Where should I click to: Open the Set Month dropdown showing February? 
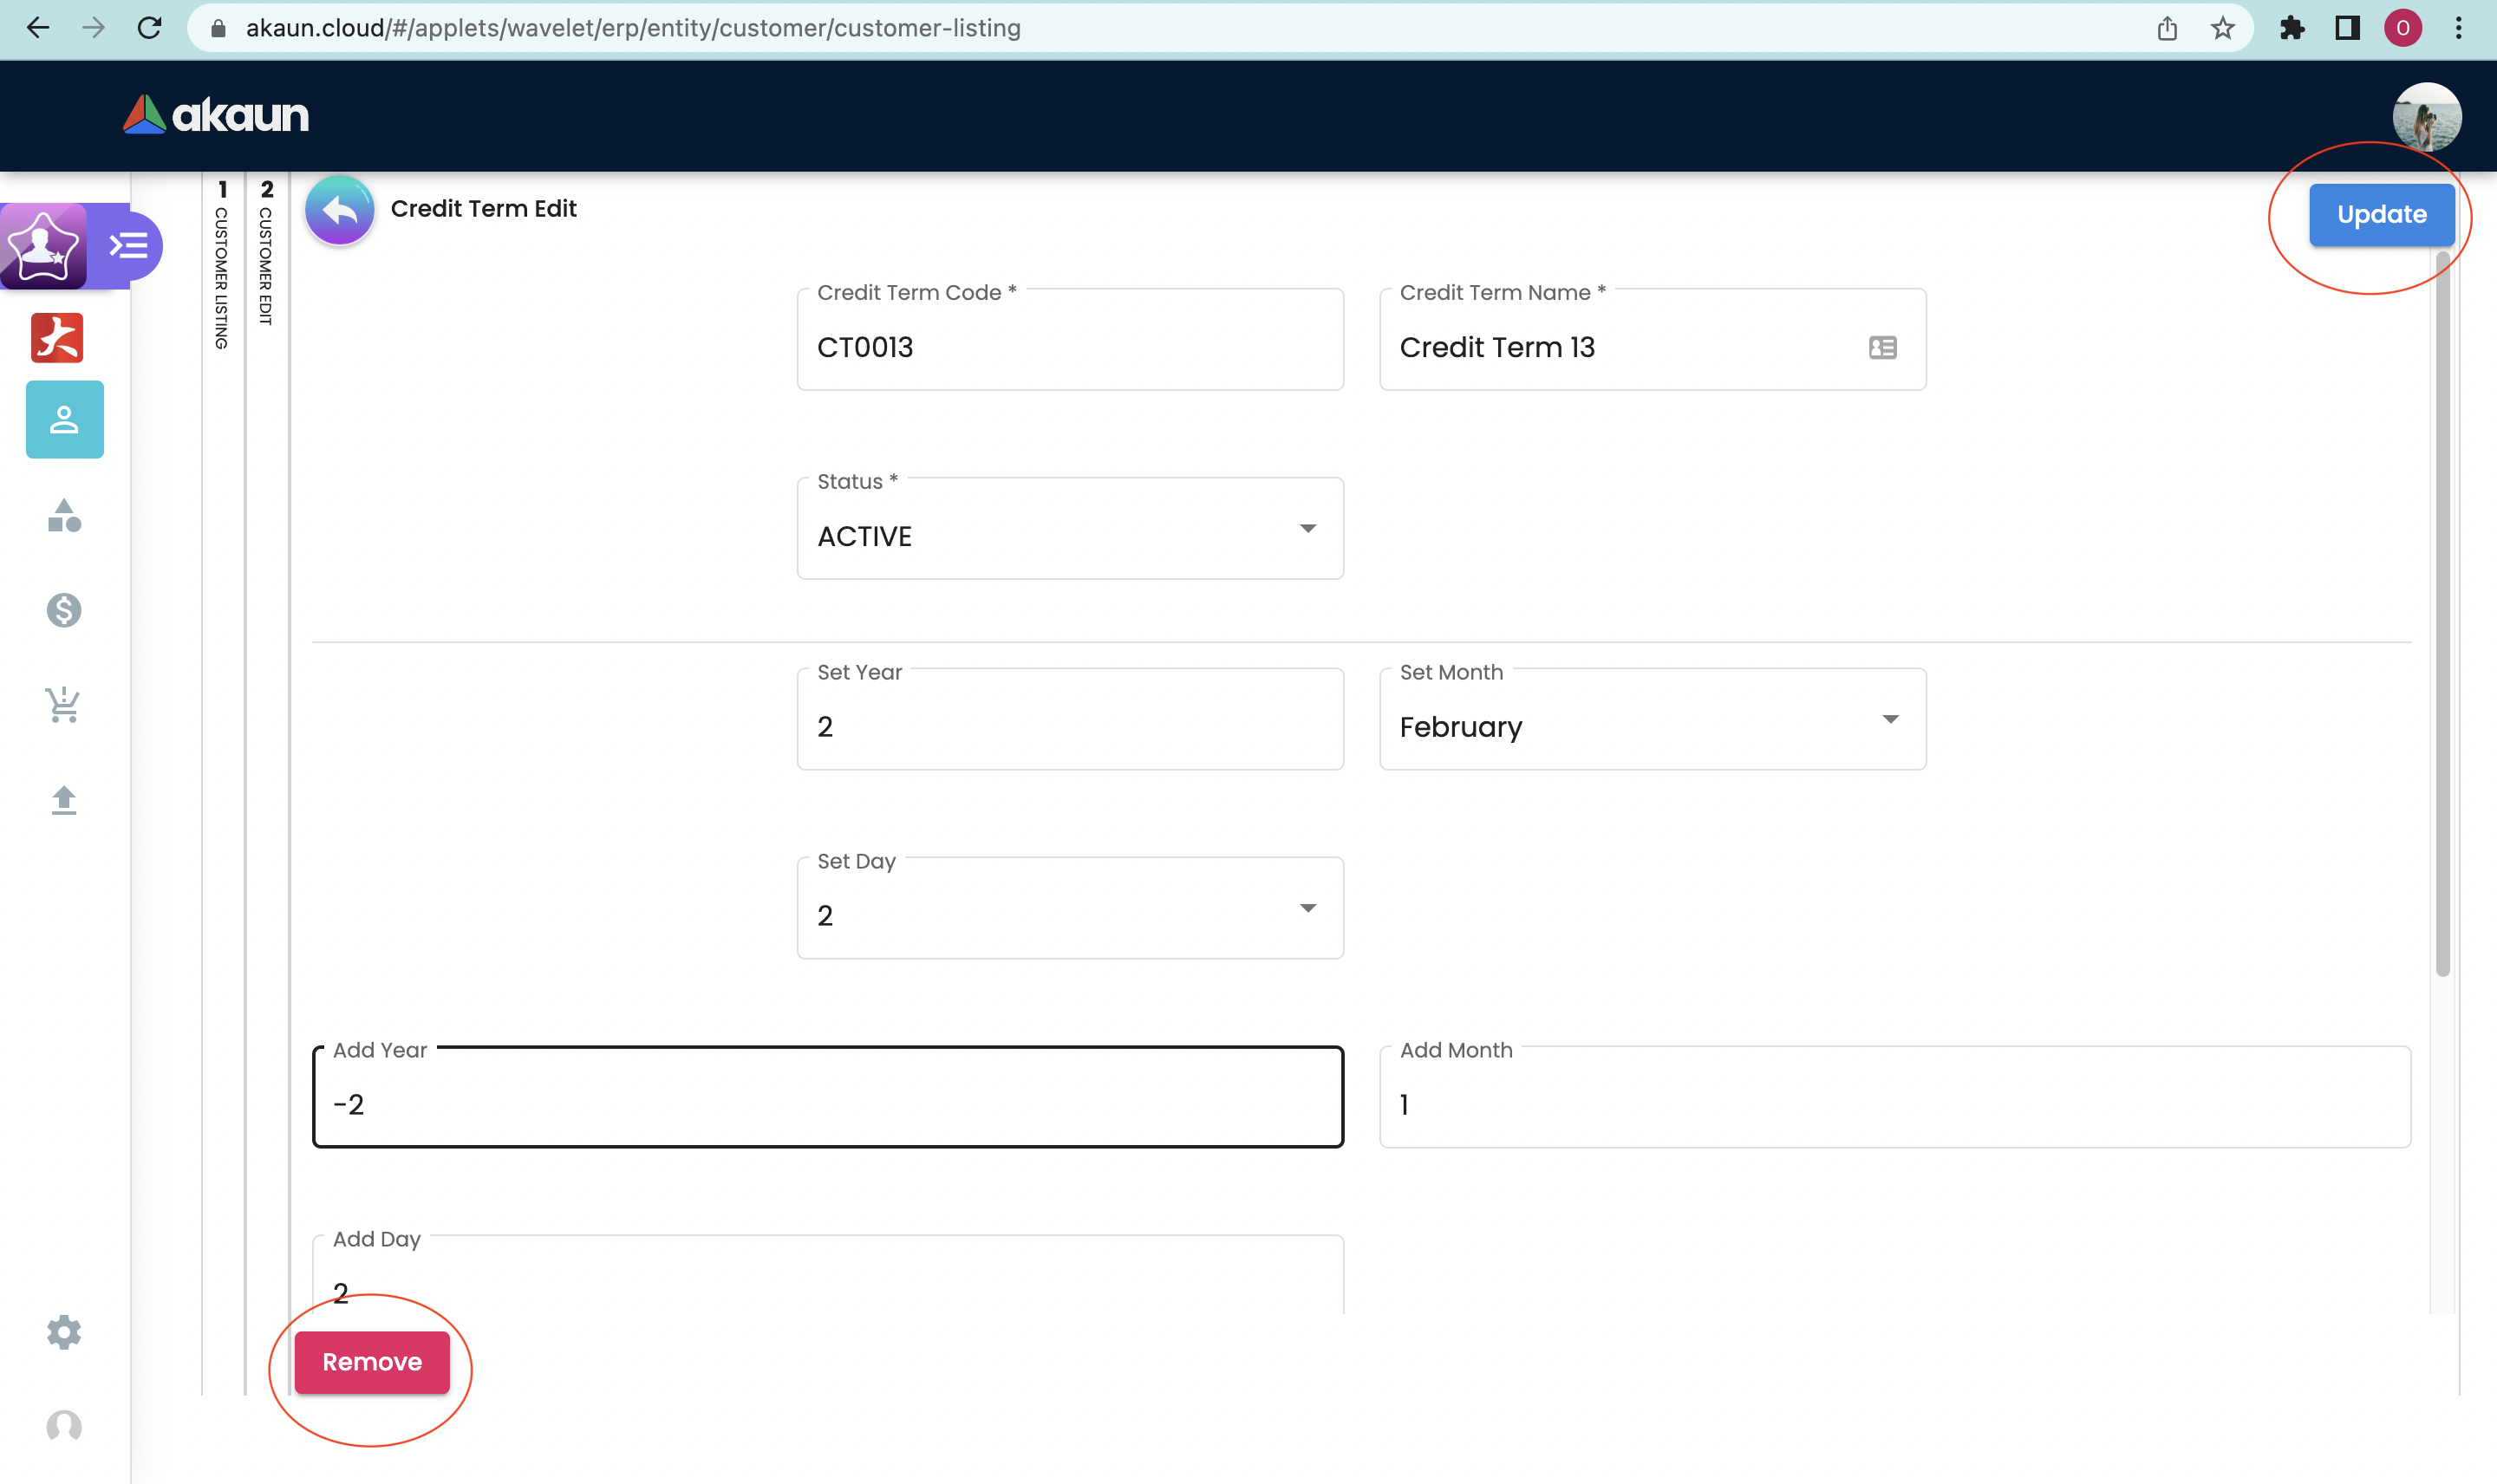(x=1651, y=721)
